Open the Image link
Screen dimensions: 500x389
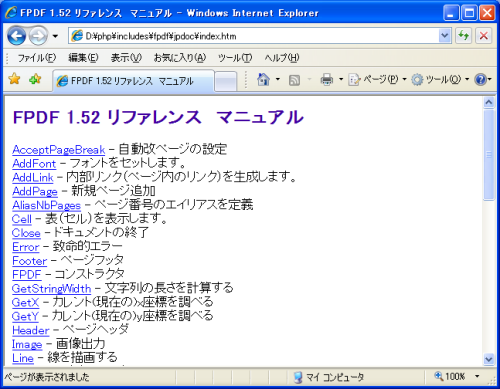(x=27, y=344)
